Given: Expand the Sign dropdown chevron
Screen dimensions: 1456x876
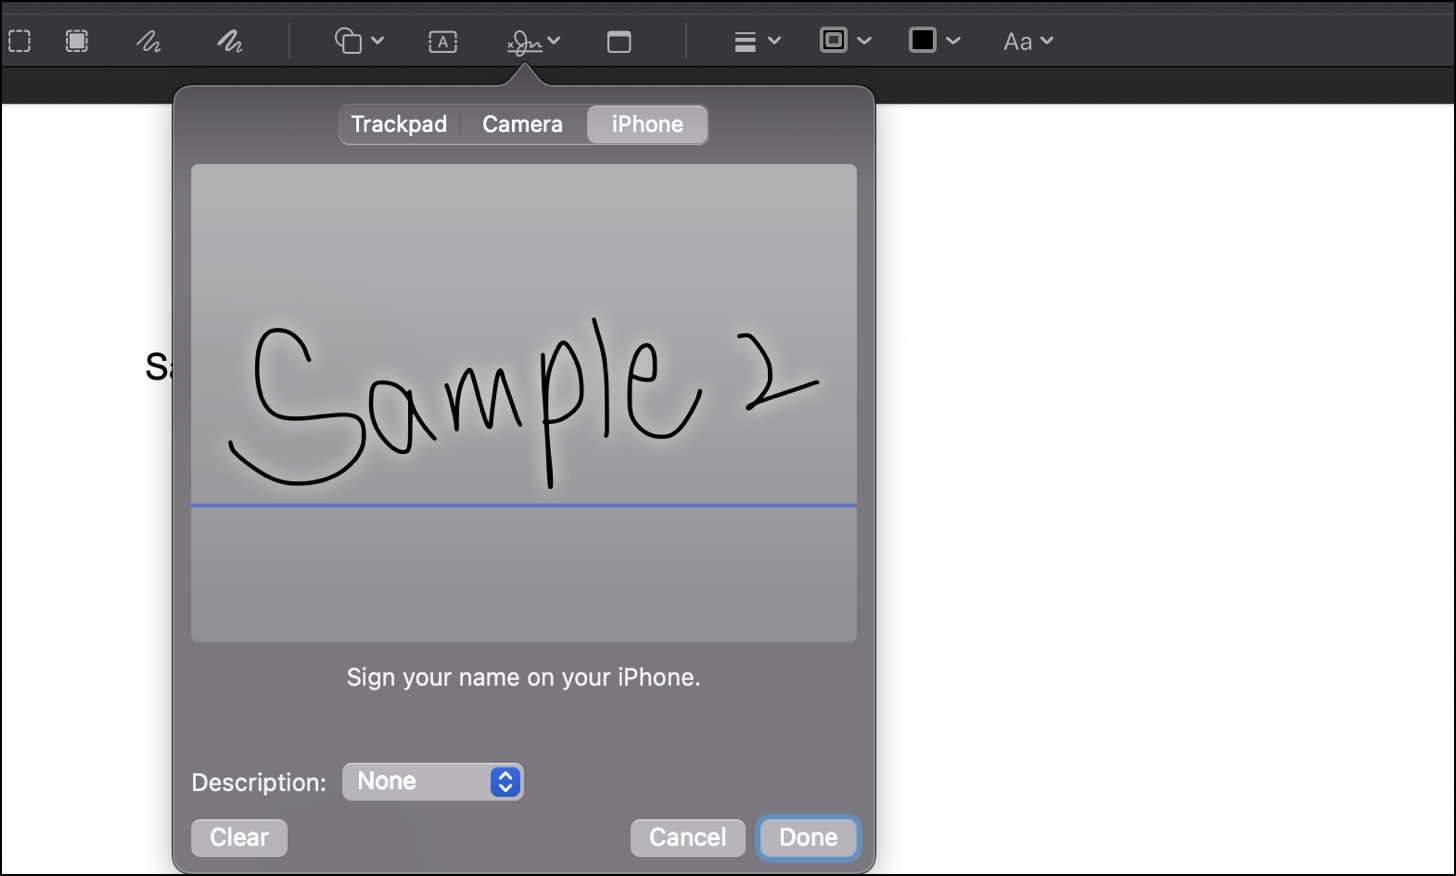Looking at the screenshot, I should coord(554,41).
